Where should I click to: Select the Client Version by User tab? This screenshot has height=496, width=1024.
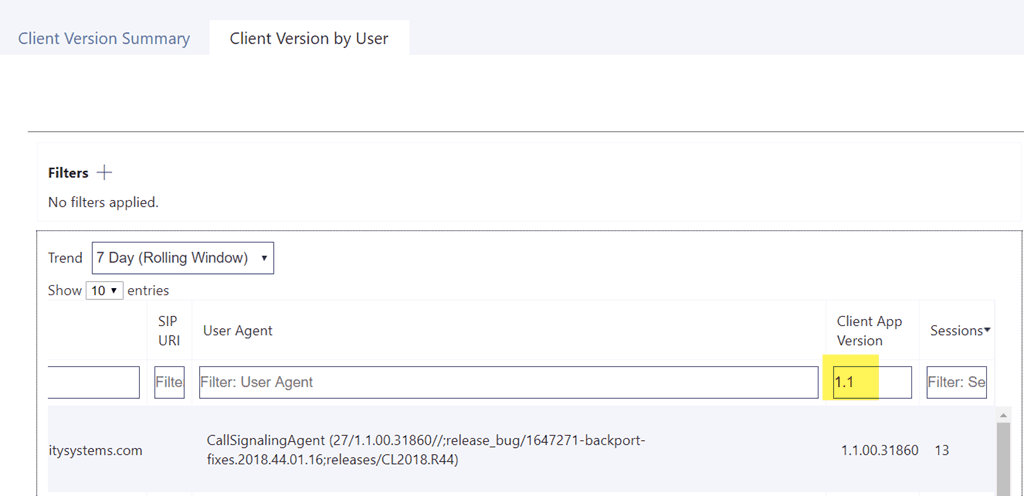[x=309, y=39]
